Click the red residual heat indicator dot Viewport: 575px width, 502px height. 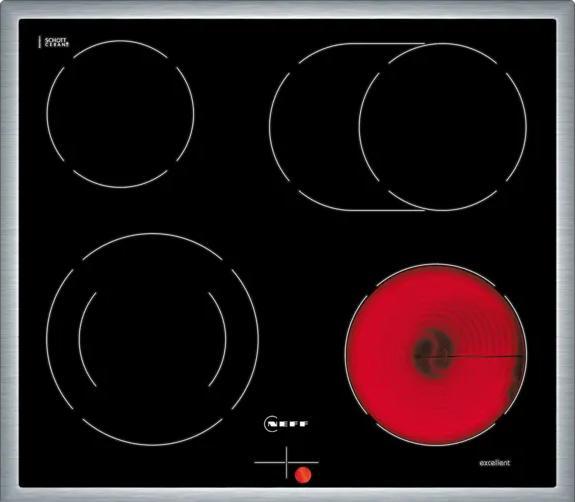pyautogui.click(x=303, y=475)
